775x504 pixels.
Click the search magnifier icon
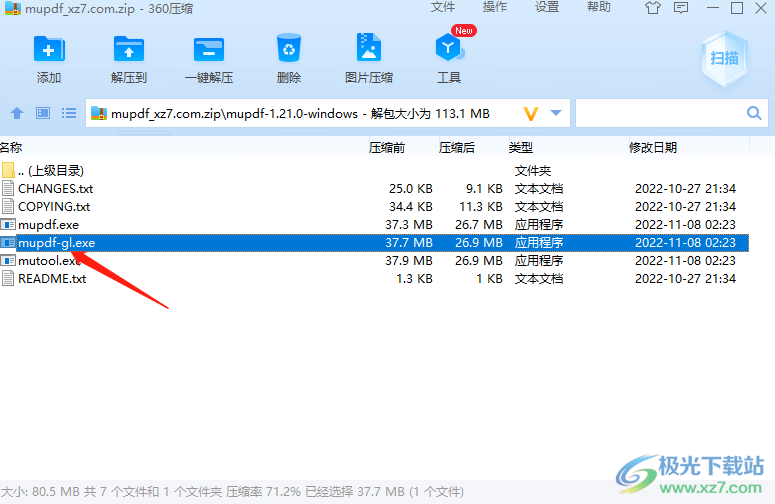[754, 113]
